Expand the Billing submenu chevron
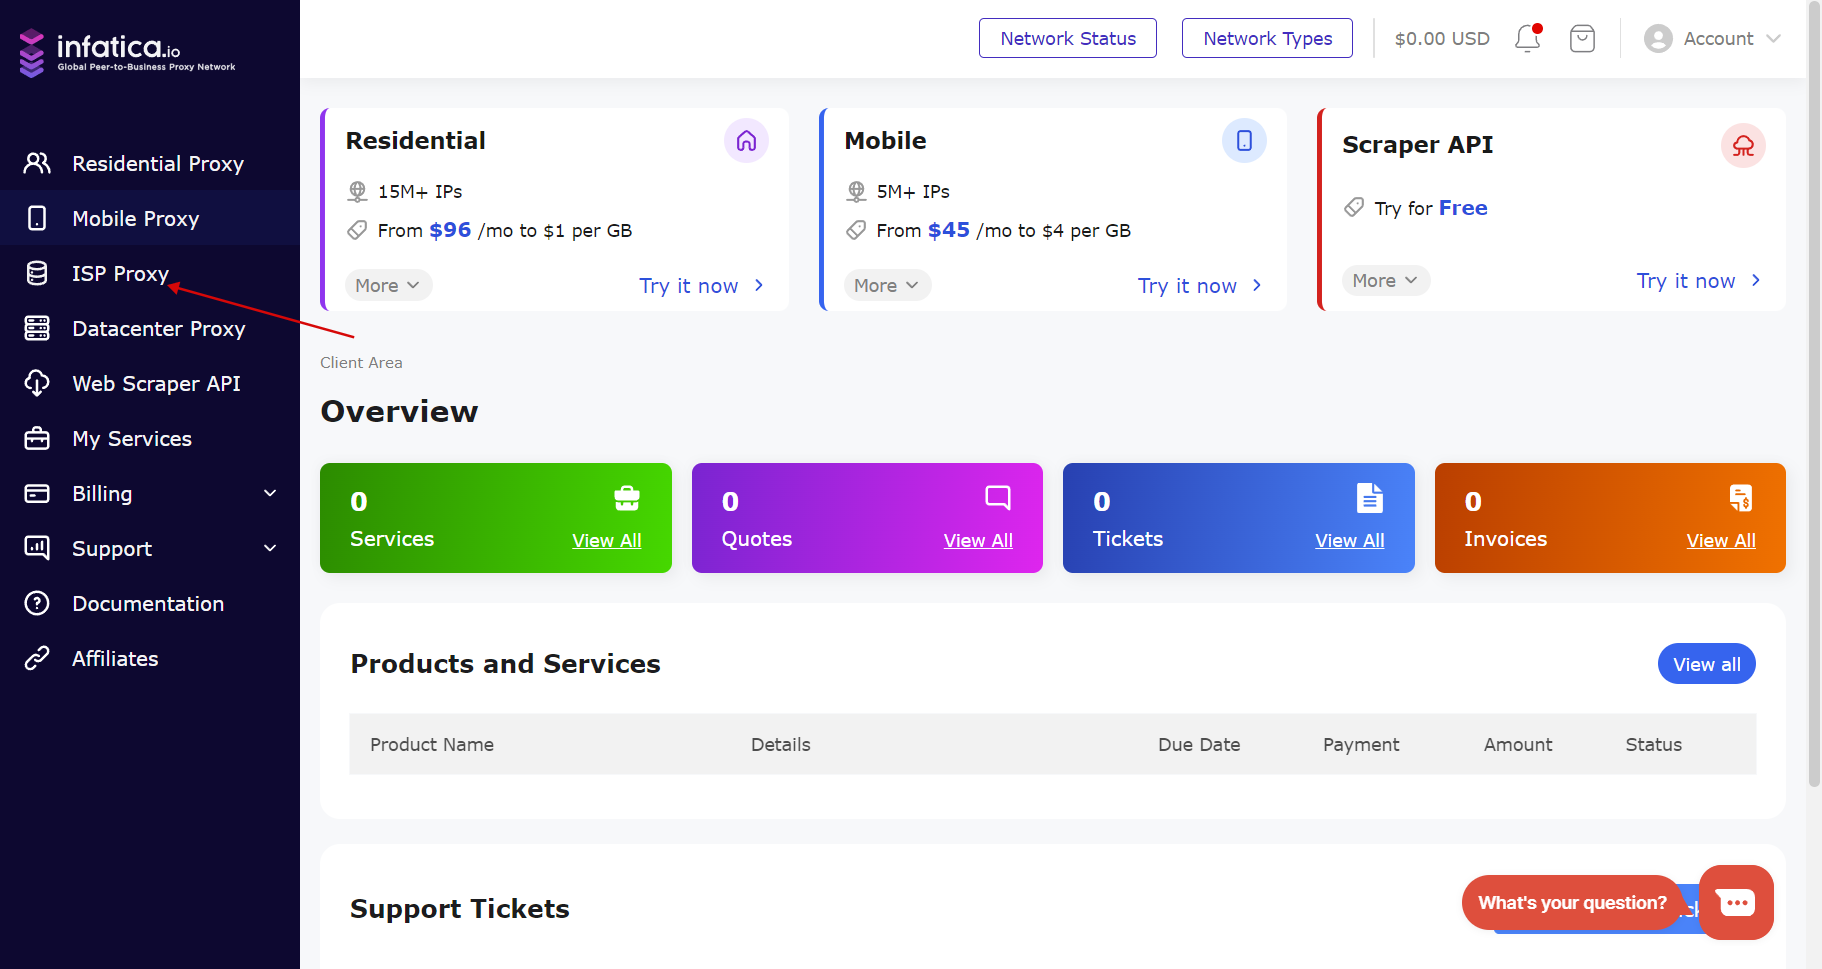The height and width of the screenshot is (969, 1822). (x=270, y=493)
